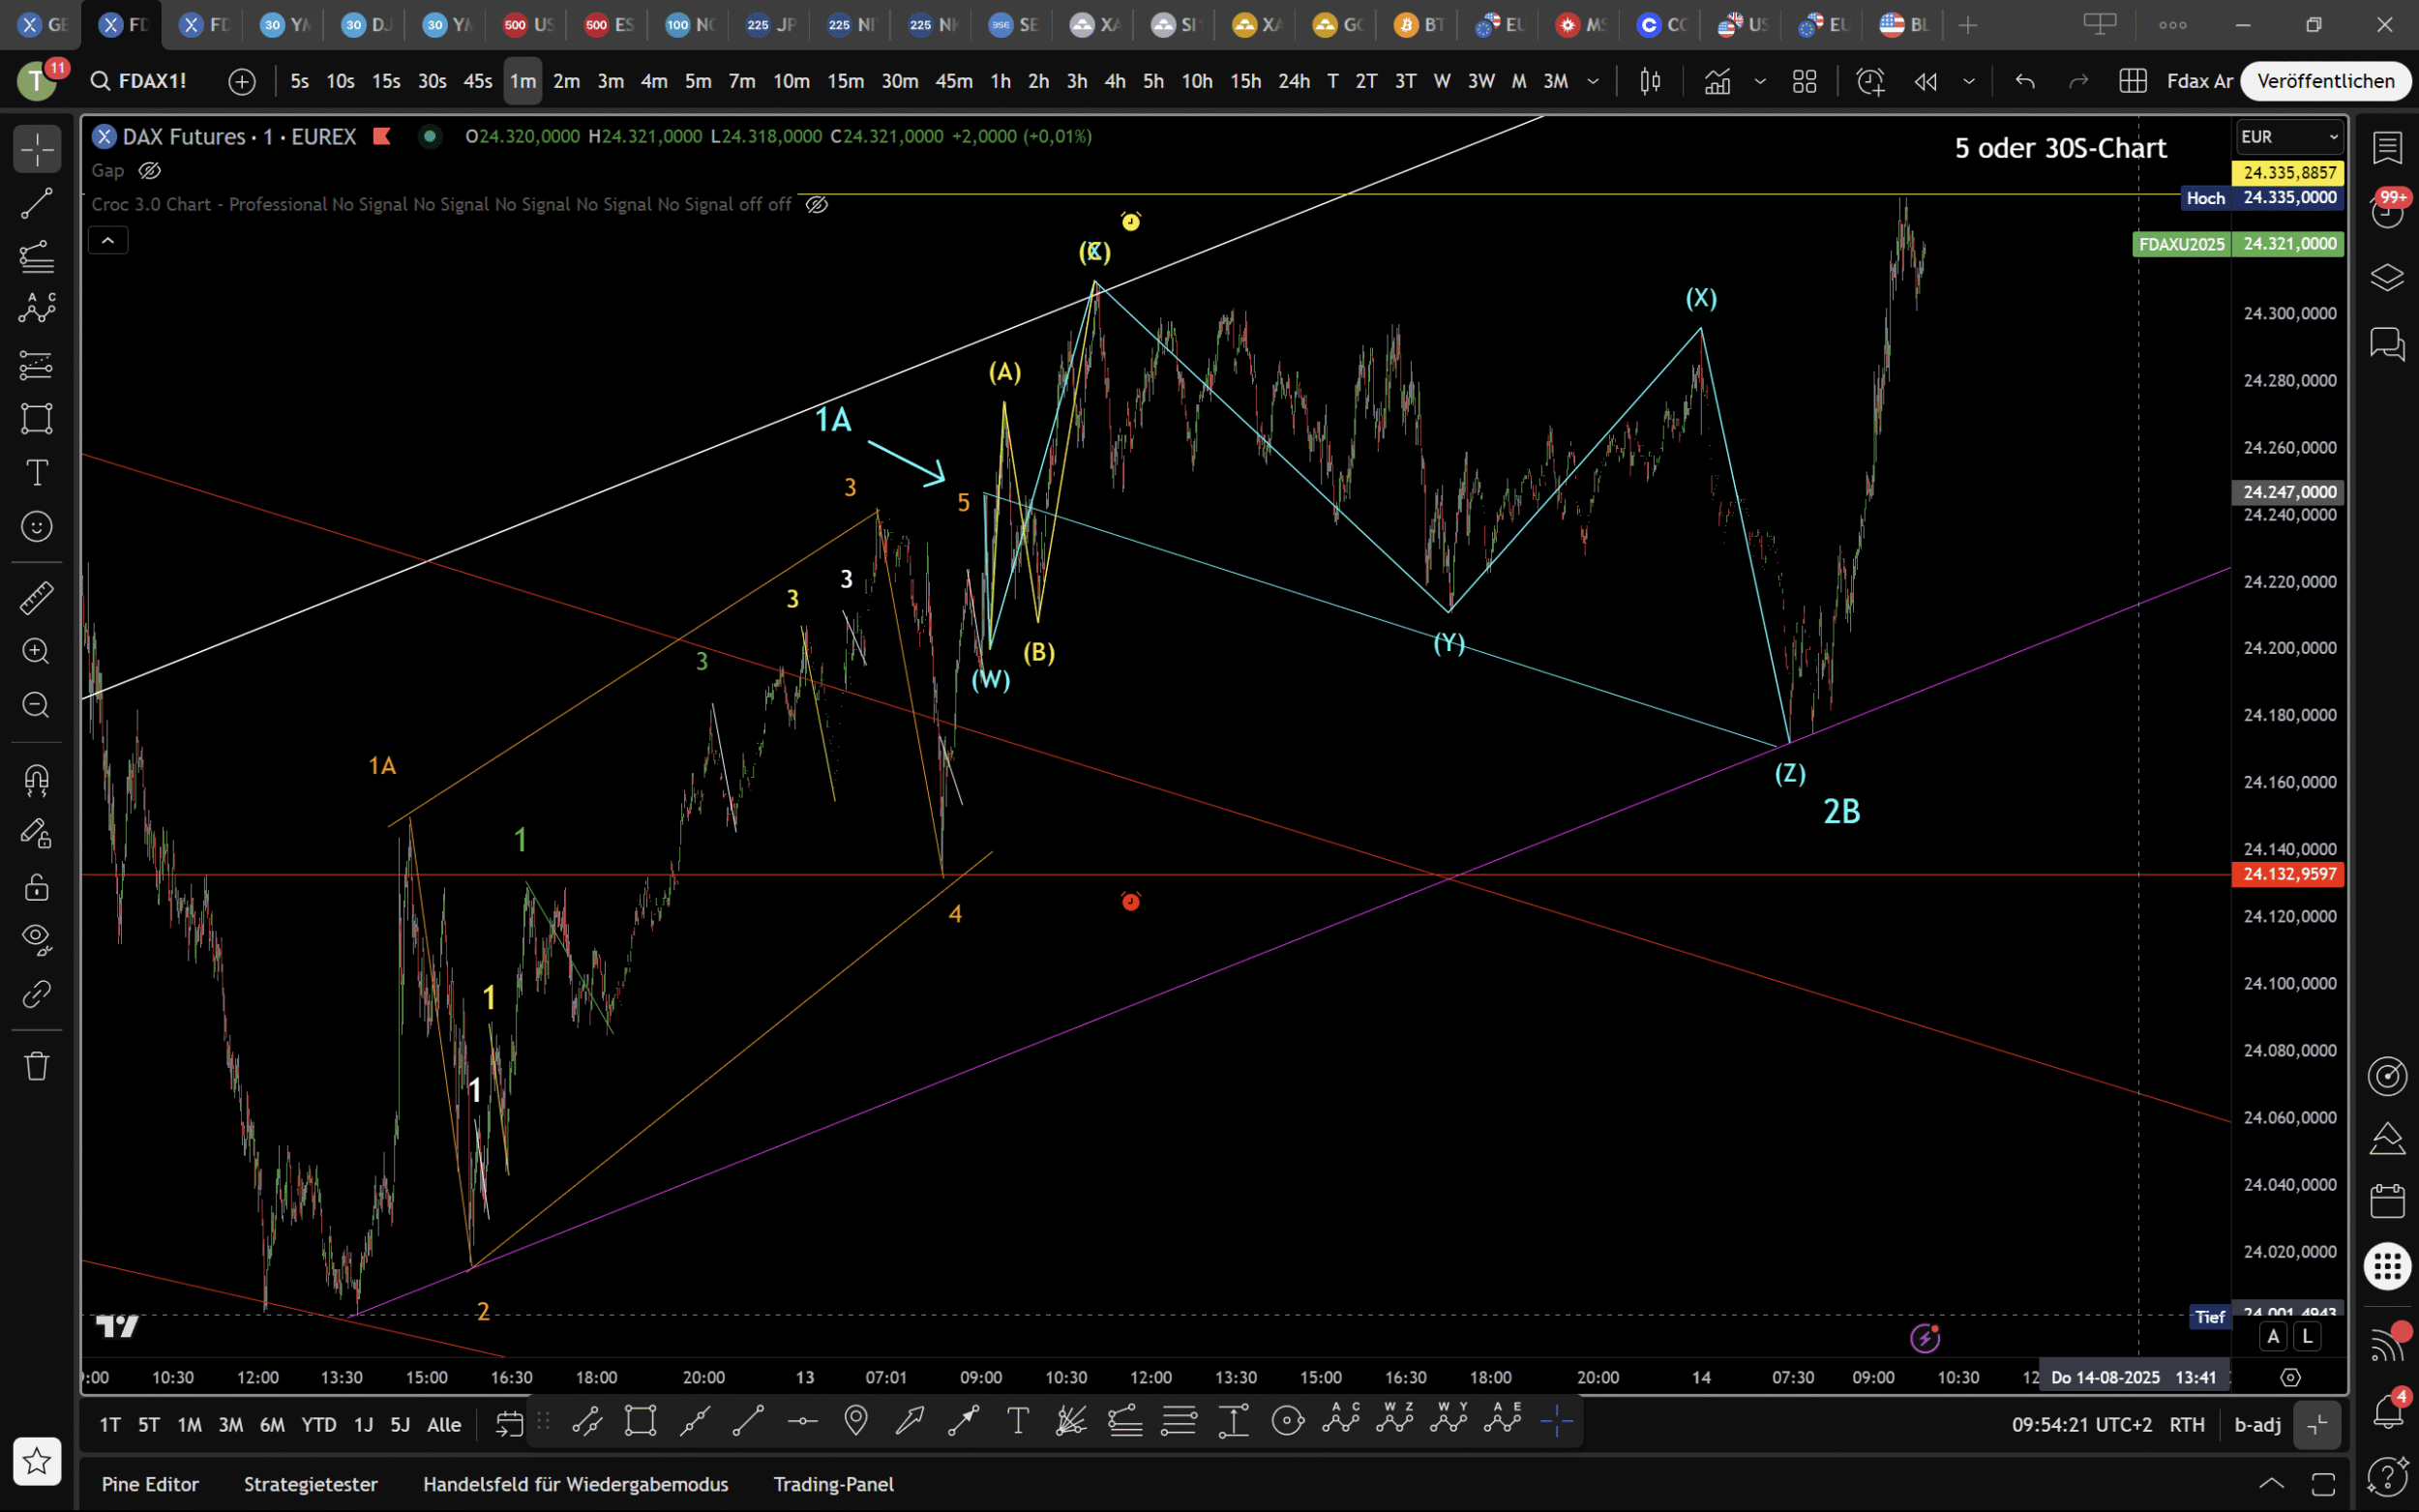
Task: Select the trend line drawing tool
Action: point(37,204)
